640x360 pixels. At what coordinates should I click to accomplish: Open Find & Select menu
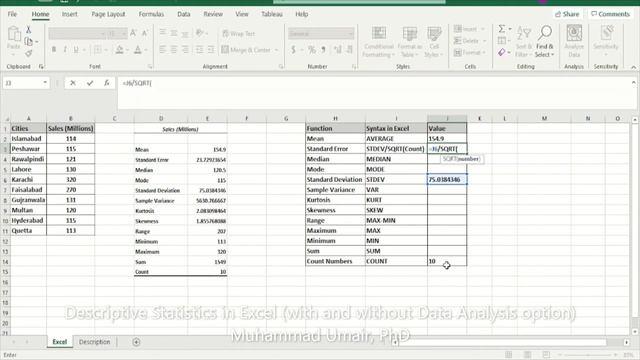point(544,42)
